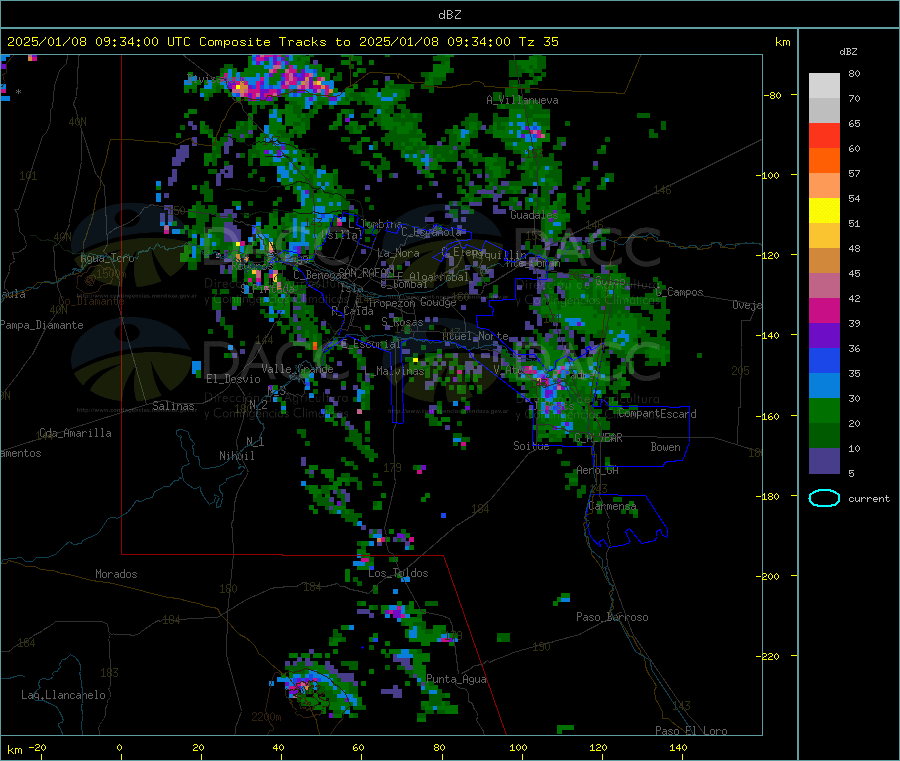Select the 2025/01/08 09:34:00 UTC Composite Tracks header
900x761 pixels.
tap(283, 42)
